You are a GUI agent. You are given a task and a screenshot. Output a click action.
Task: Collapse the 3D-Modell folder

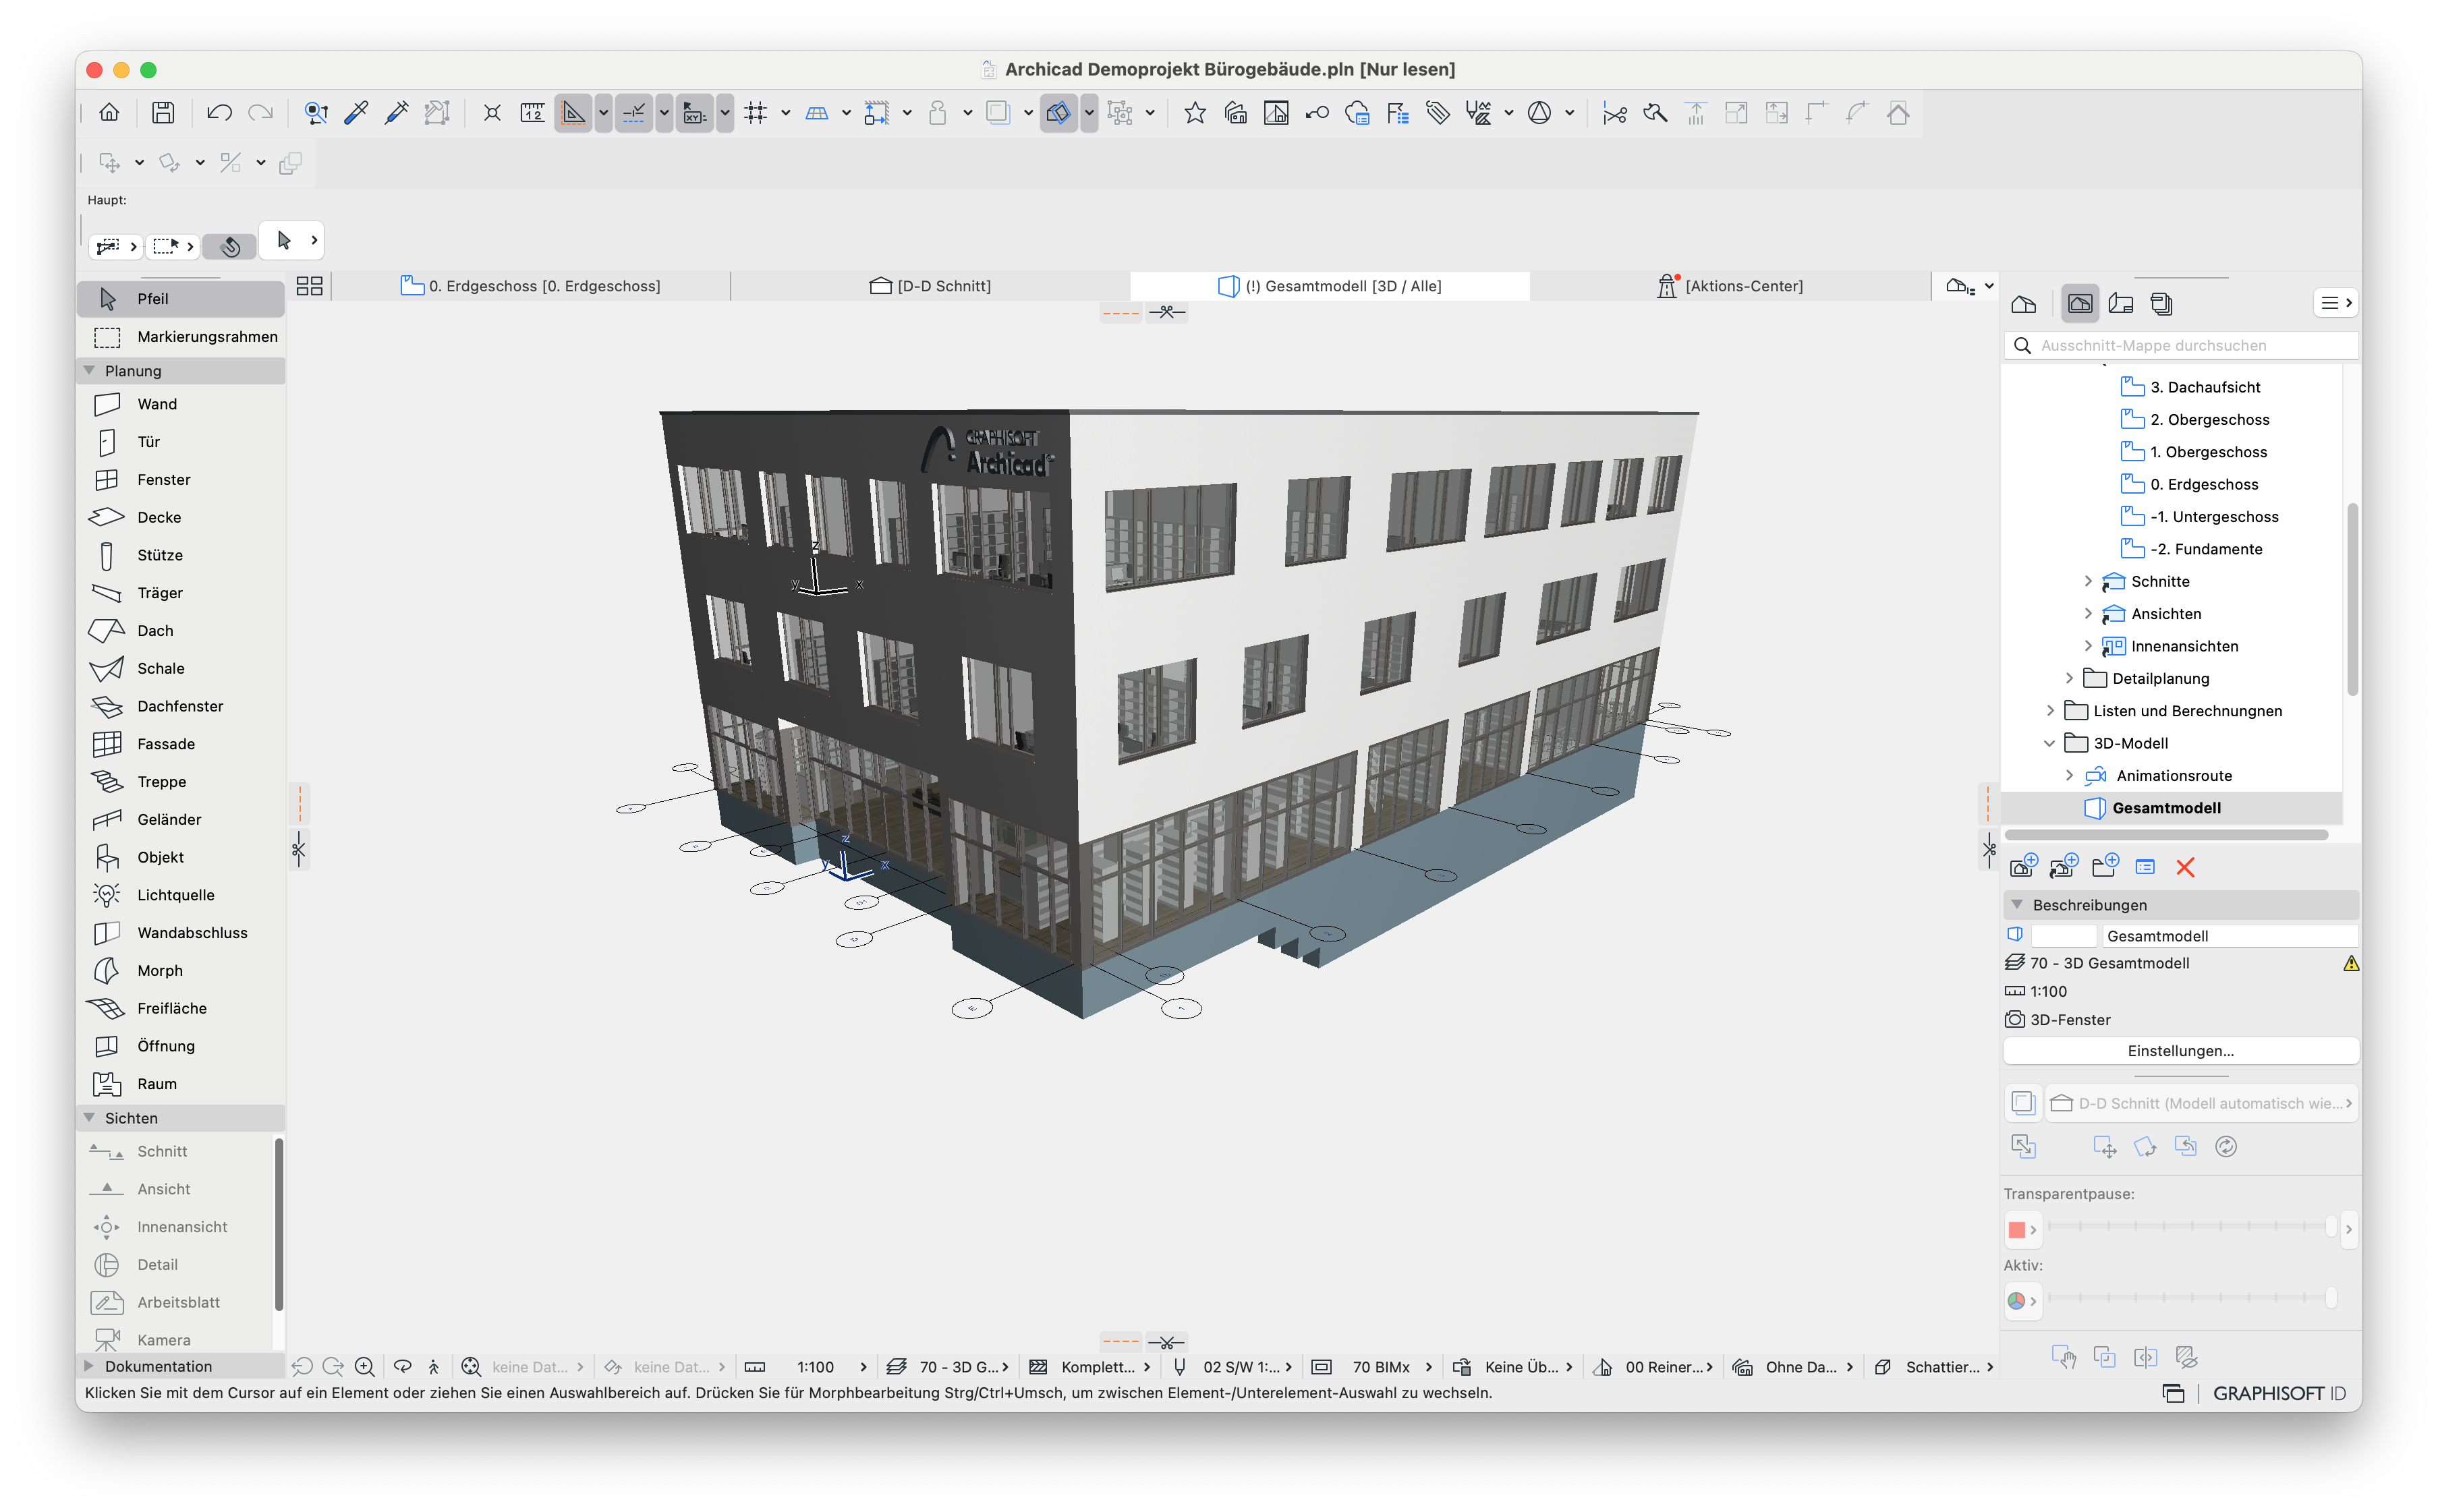[2050, 743]
